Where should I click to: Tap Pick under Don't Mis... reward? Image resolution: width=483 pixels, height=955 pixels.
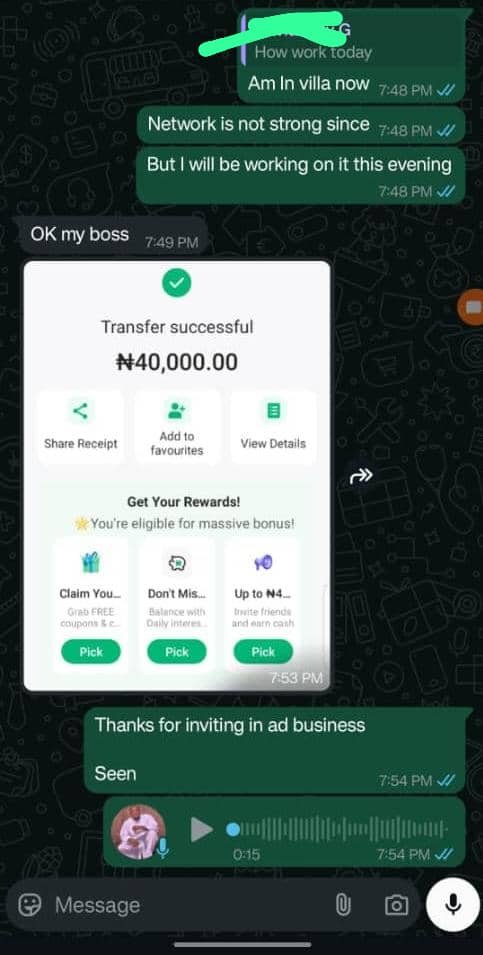point(177,652)
